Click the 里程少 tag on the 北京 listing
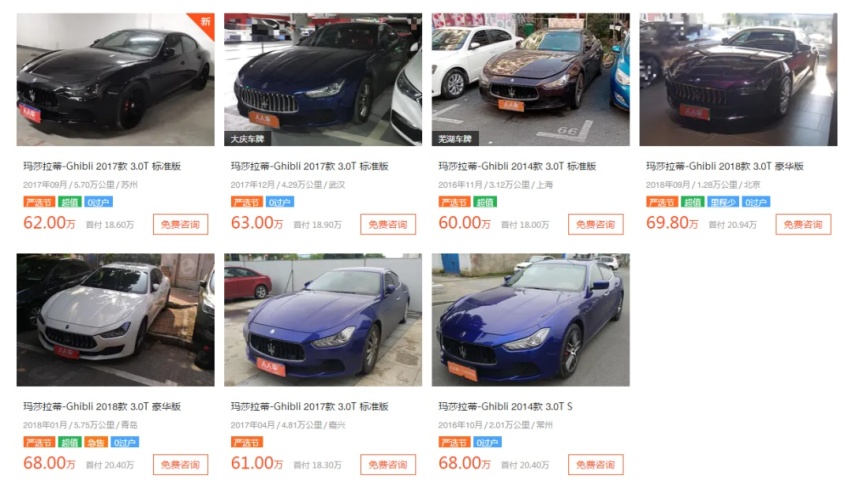Image resolution: width=852 pixels, height=482 pixels. coord(723,202)
